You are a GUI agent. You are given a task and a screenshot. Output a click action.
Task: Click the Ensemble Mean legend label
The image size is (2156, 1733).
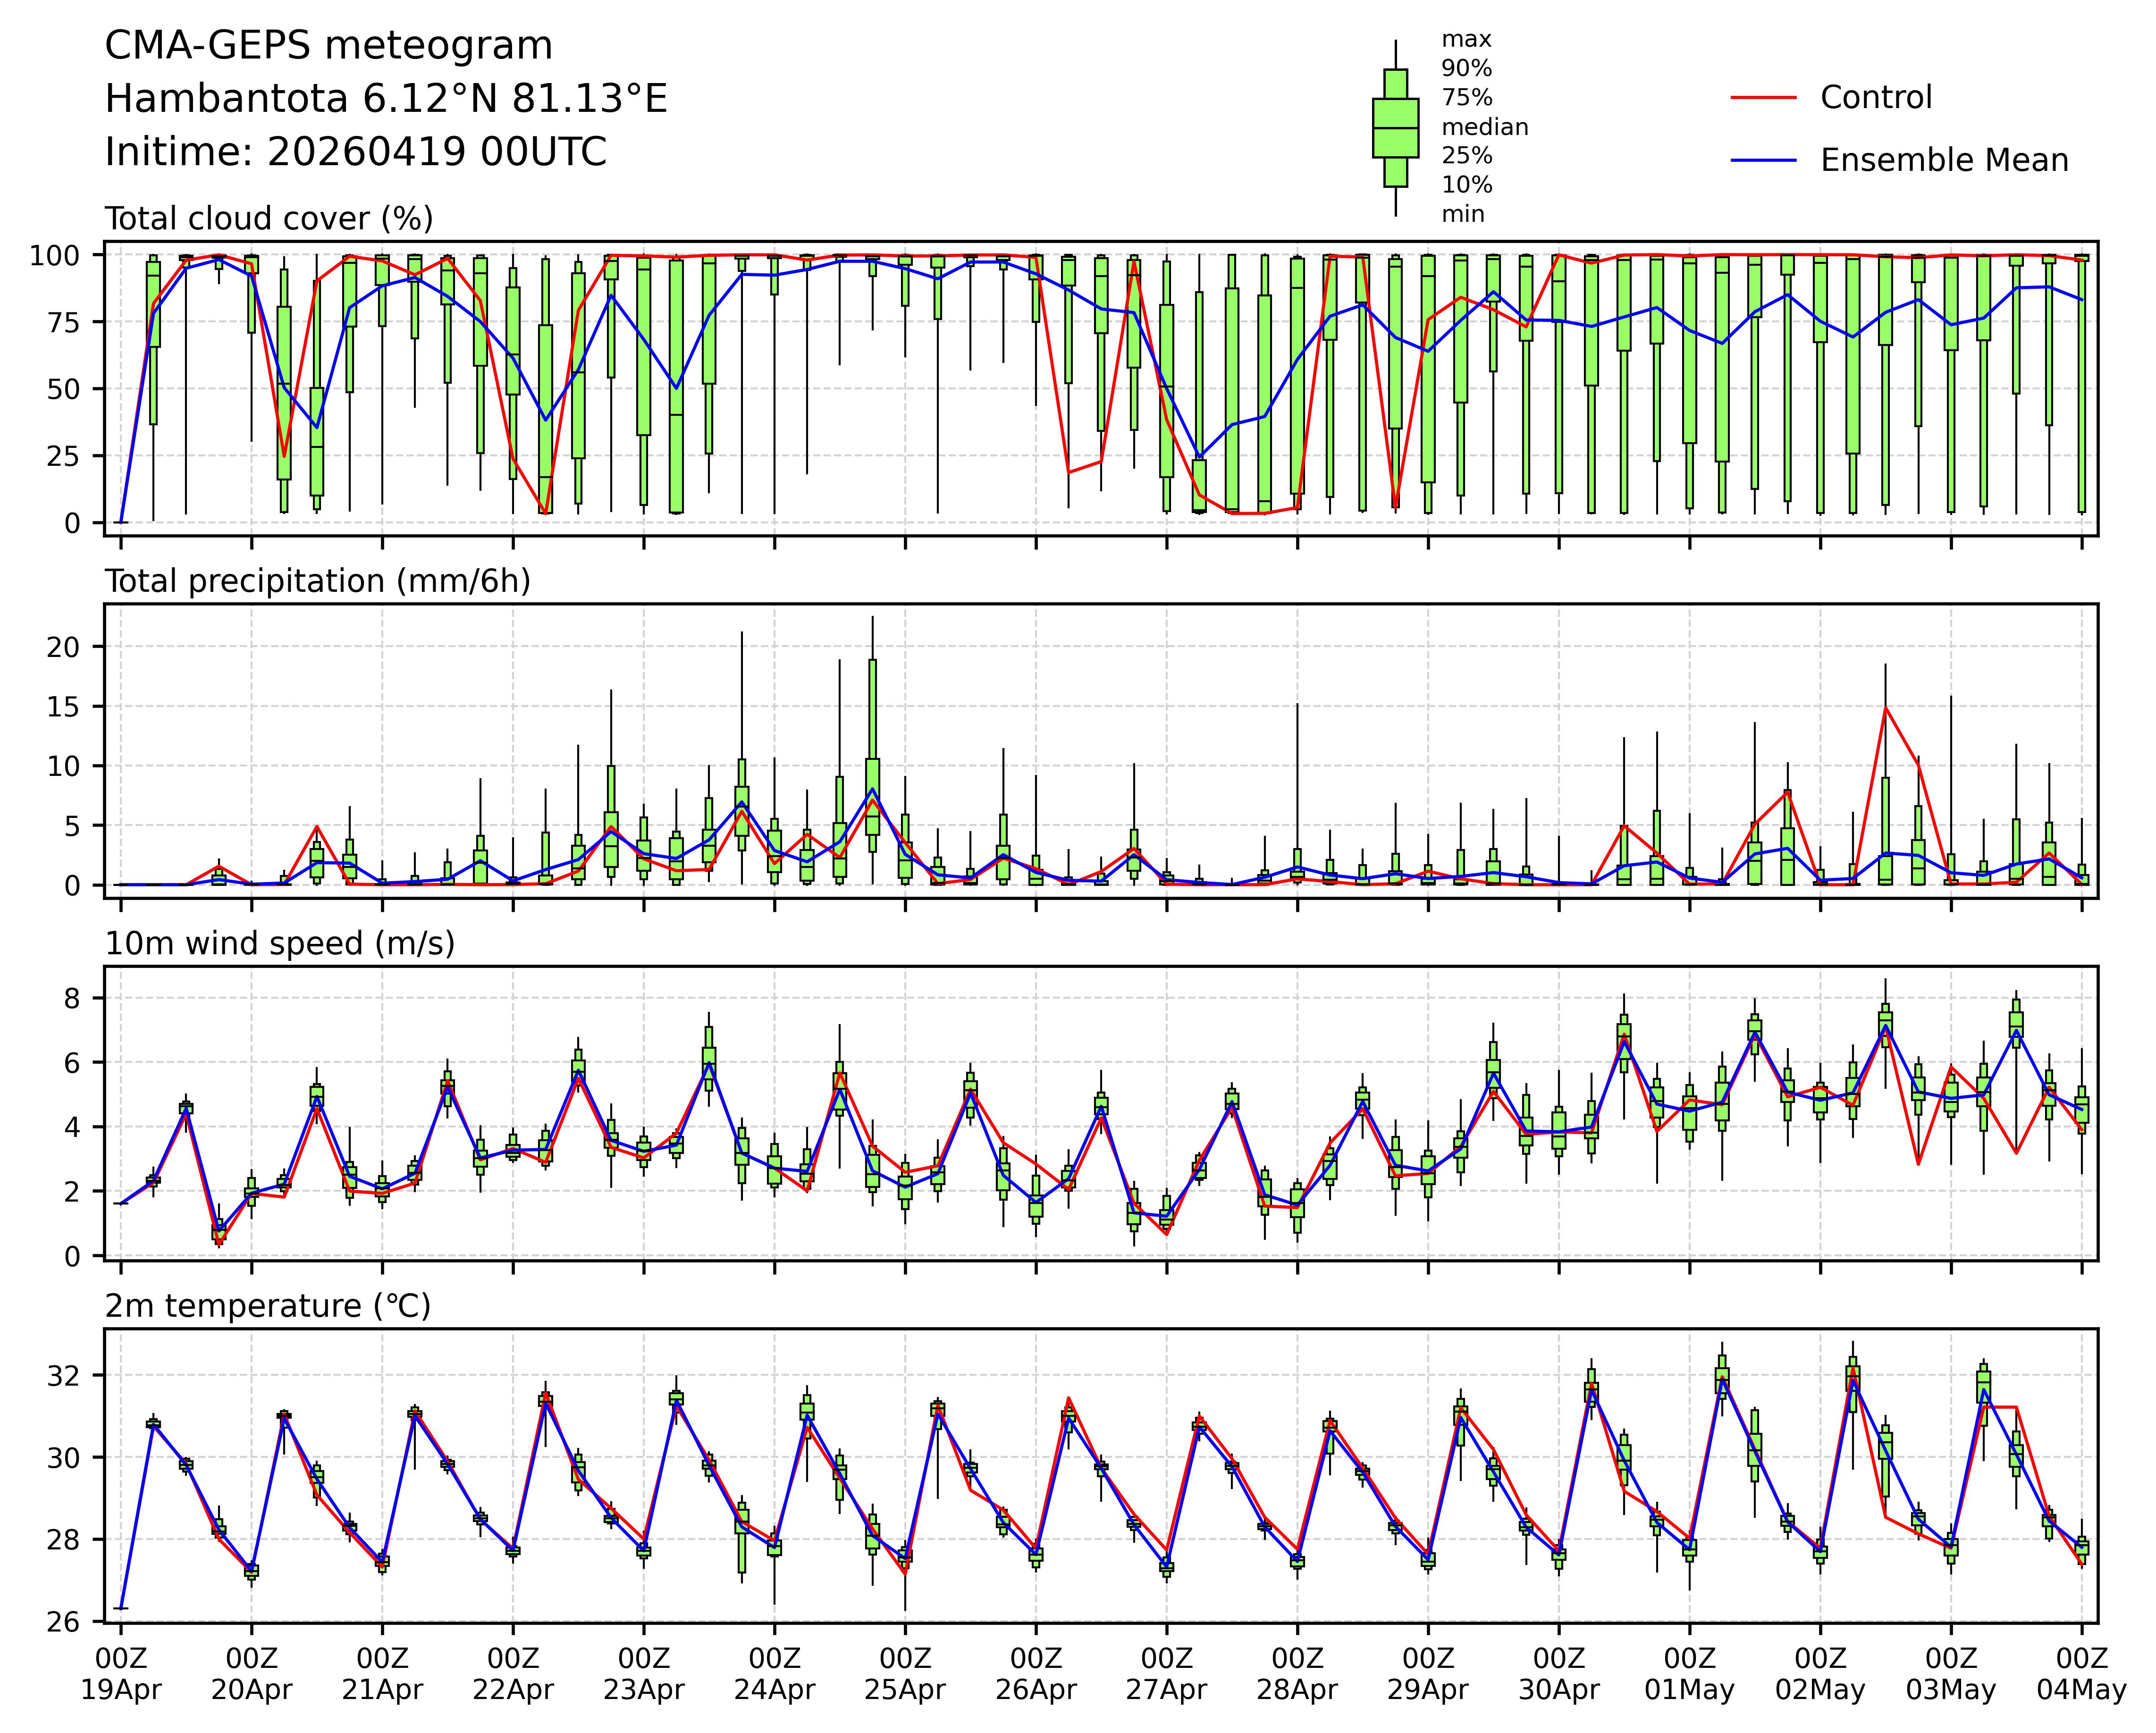point(1944,161)
